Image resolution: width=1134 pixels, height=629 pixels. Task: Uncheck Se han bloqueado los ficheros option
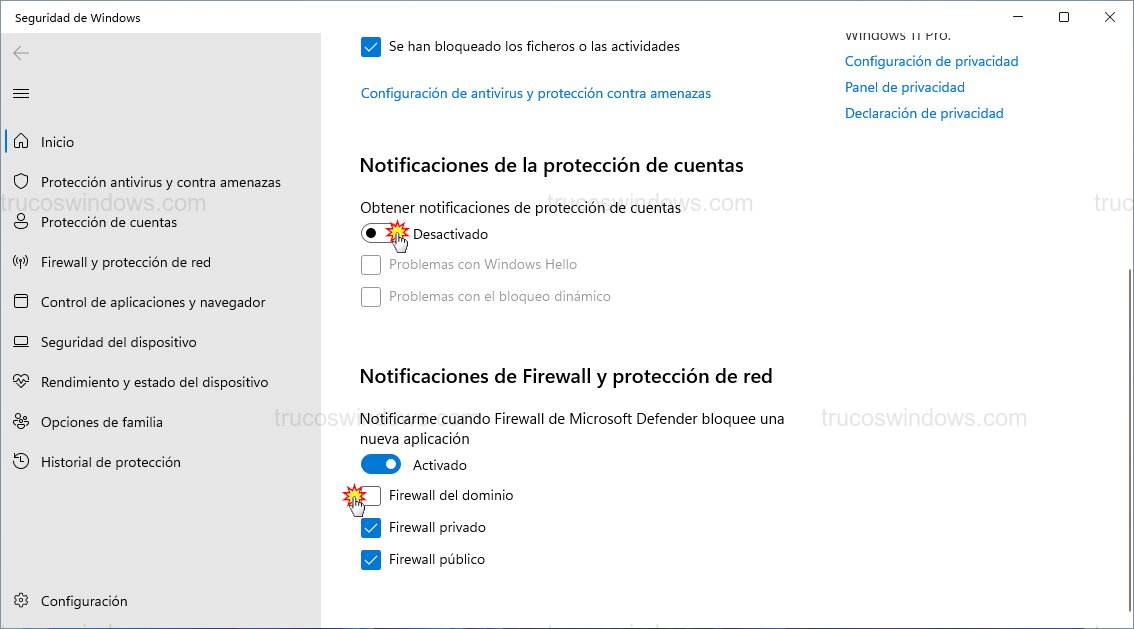coord(371,46)
